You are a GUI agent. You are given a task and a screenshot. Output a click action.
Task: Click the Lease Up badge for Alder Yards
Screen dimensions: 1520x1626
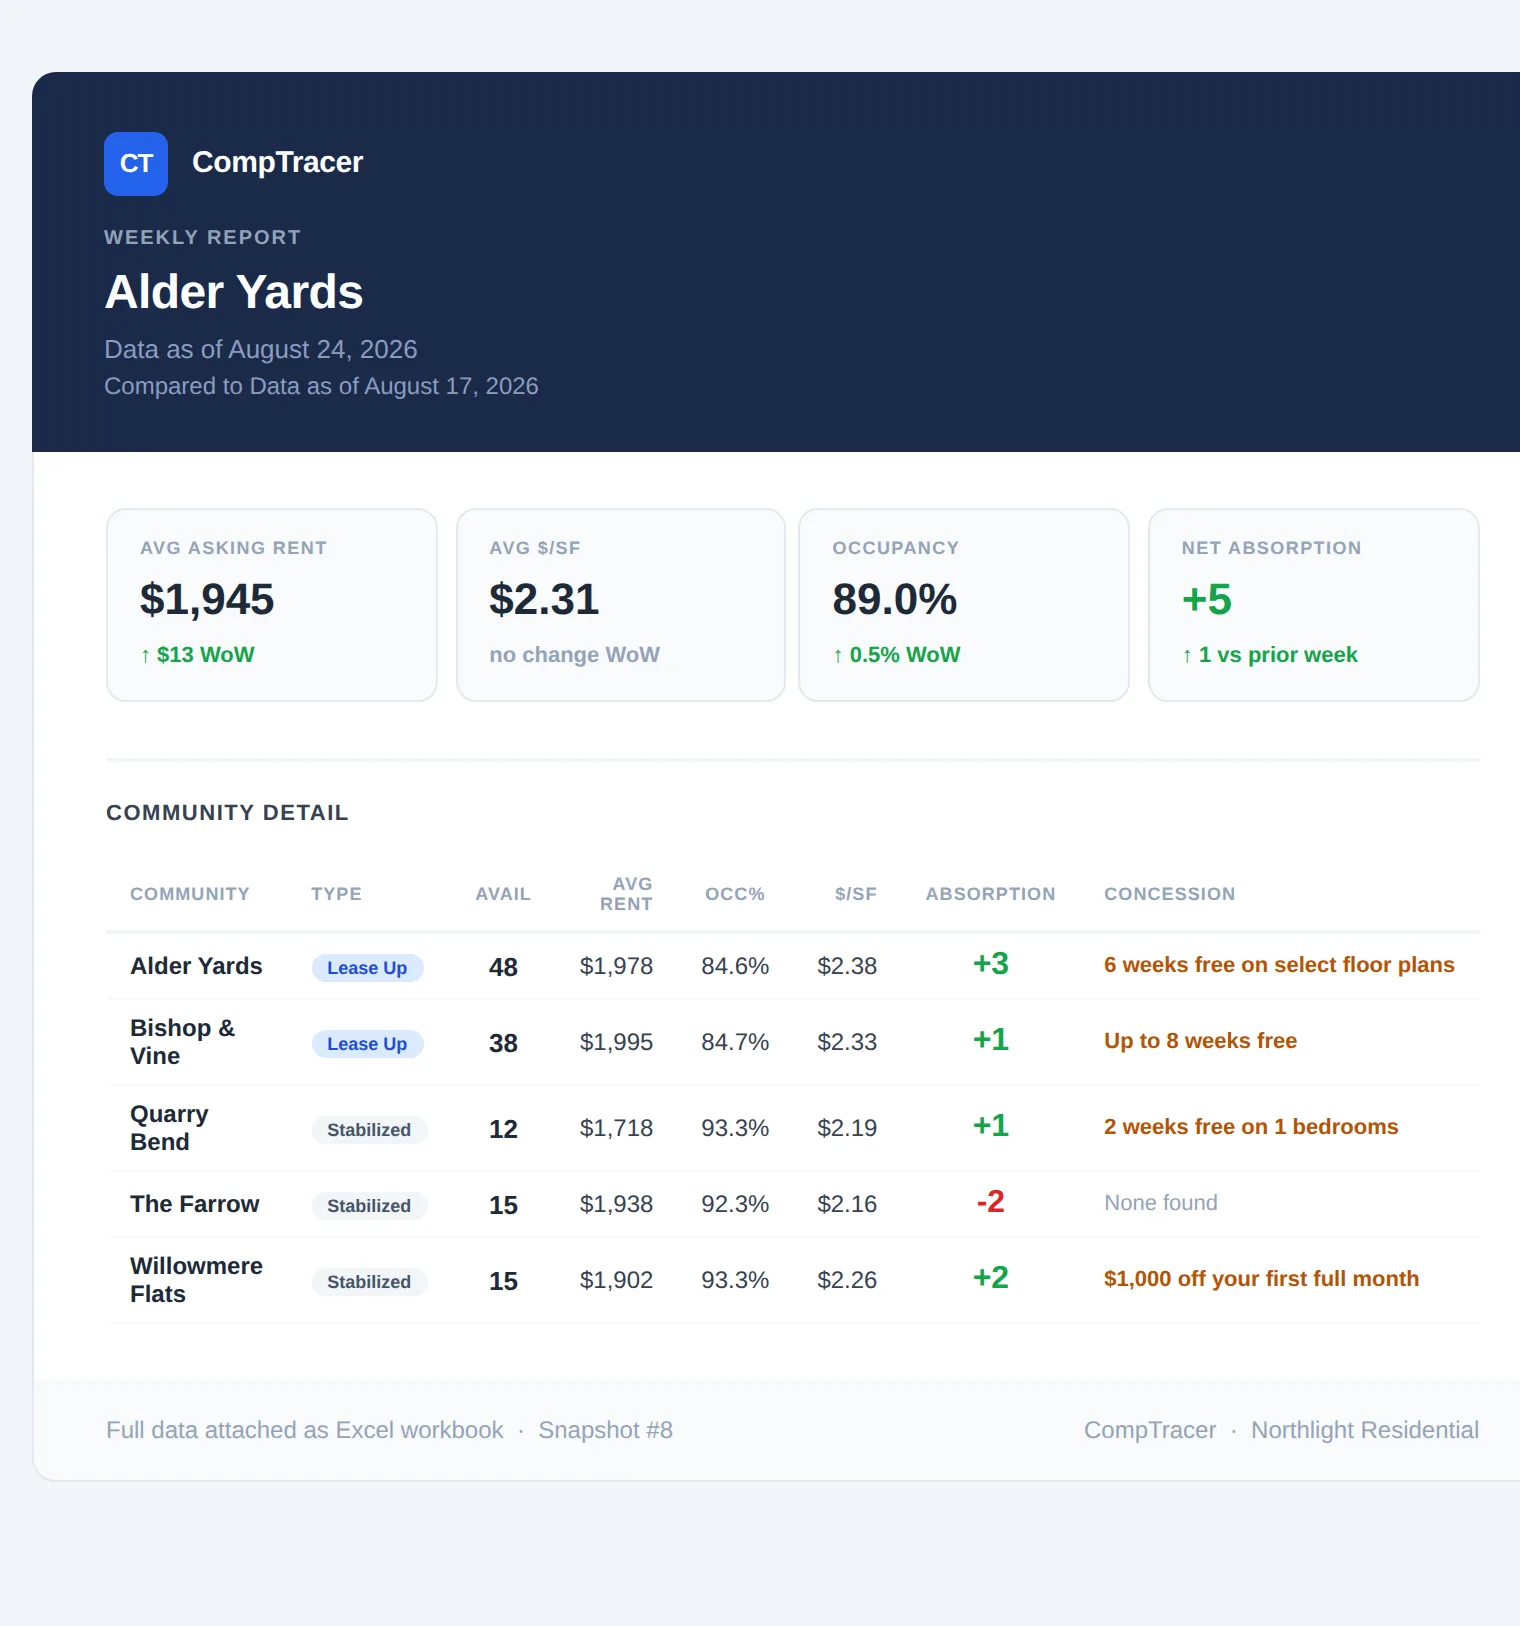pyautogui.click(x=367, y=968)
